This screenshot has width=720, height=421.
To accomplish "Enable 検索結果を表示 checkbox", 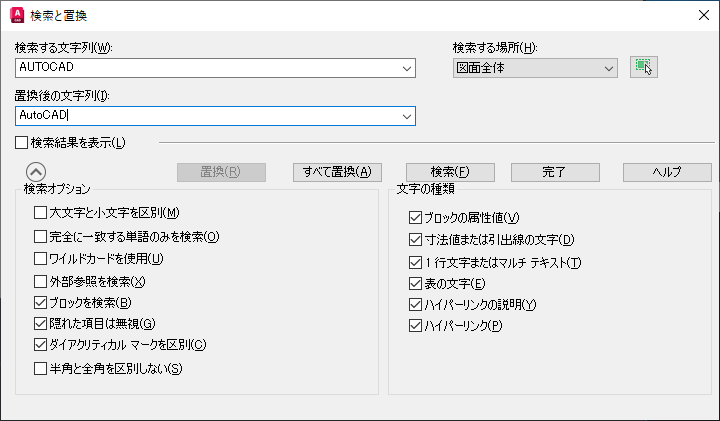I will pos(22,143).
